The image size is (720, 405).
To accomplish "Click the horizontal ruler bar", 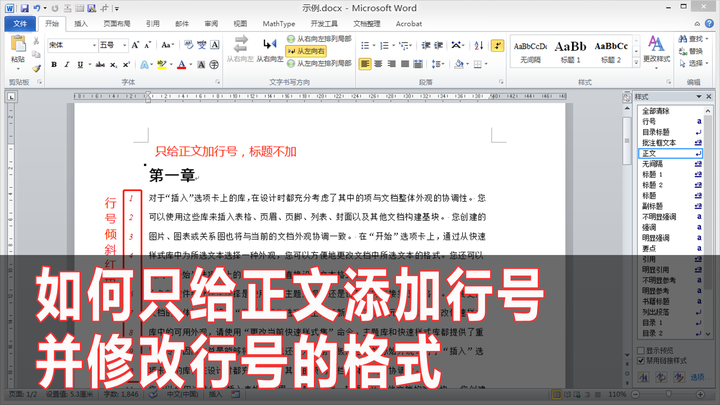I will tap(320, 96).
